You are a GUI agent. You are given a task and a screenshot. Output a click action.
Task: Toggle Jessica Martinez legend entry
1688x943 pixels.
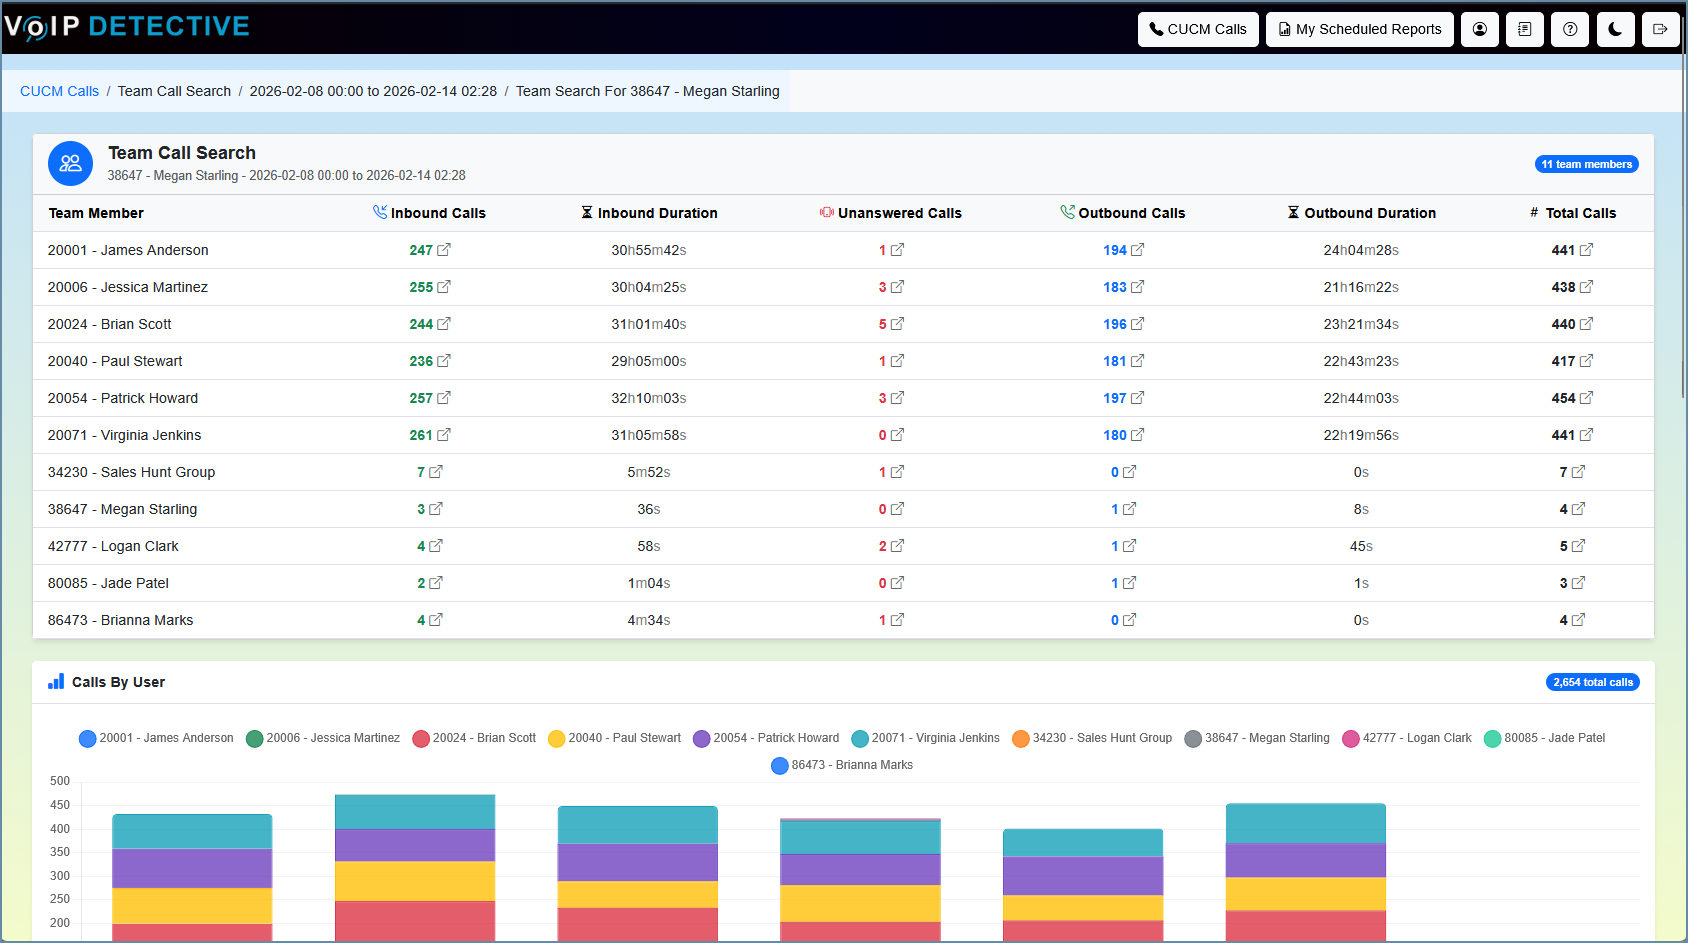322,738
